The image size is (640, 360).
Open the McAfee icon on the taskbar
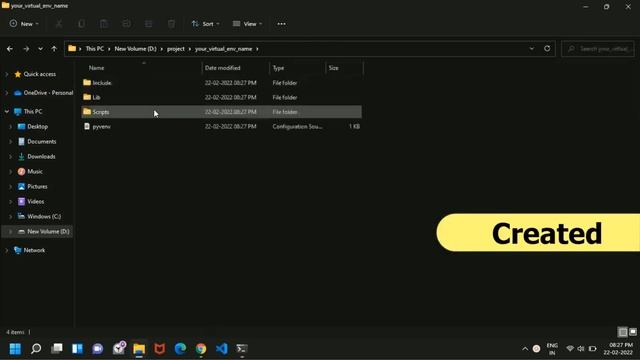tap(160, 349)
